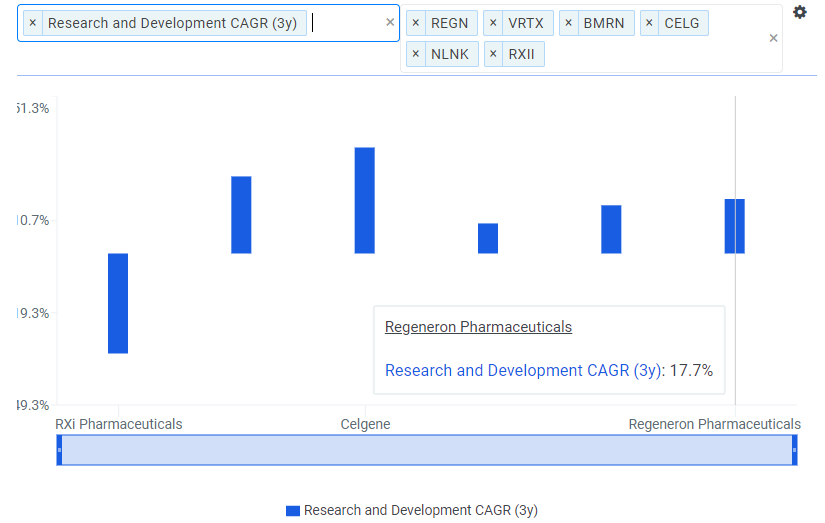Click the shortest positive bar, fourth in chart
Viewport: 825px width, 523px height.
[x=488, y=238]
